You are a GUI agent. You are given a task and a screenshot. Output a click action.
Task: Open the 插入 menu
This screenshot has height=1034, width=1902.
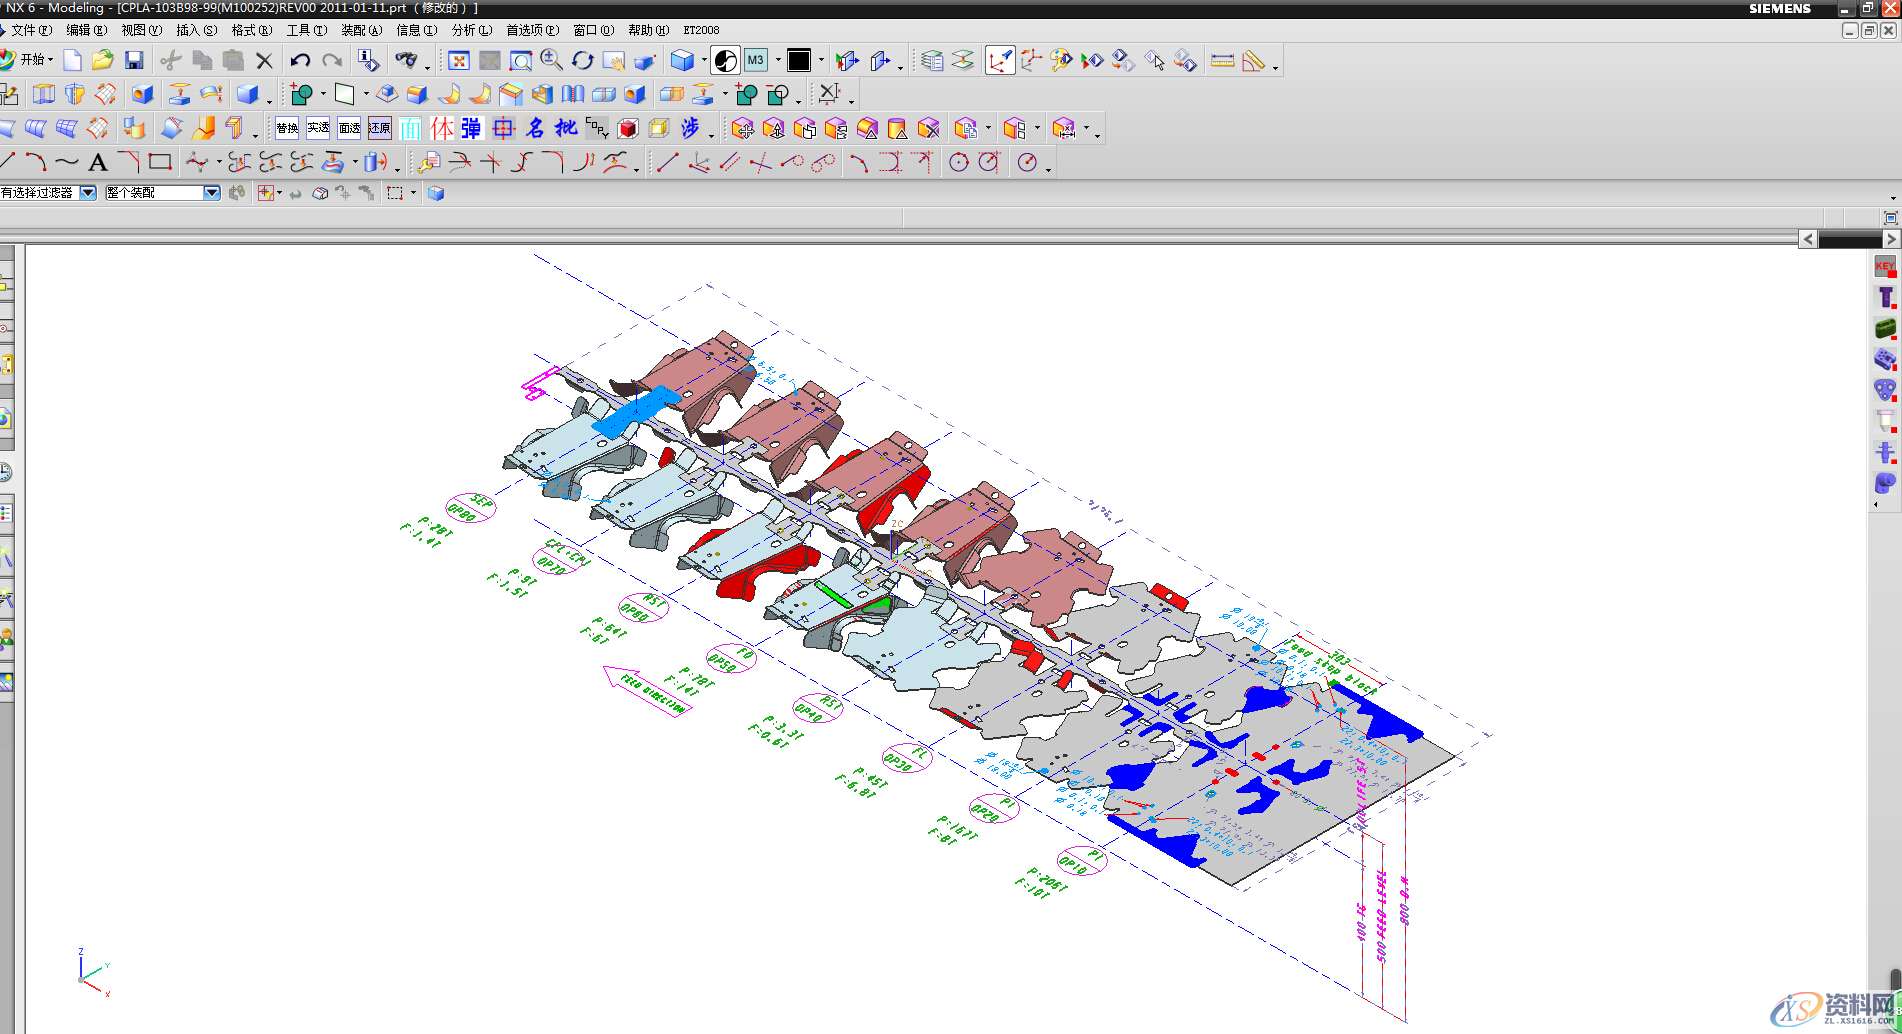pyautogui.click(x=196, y=30)
